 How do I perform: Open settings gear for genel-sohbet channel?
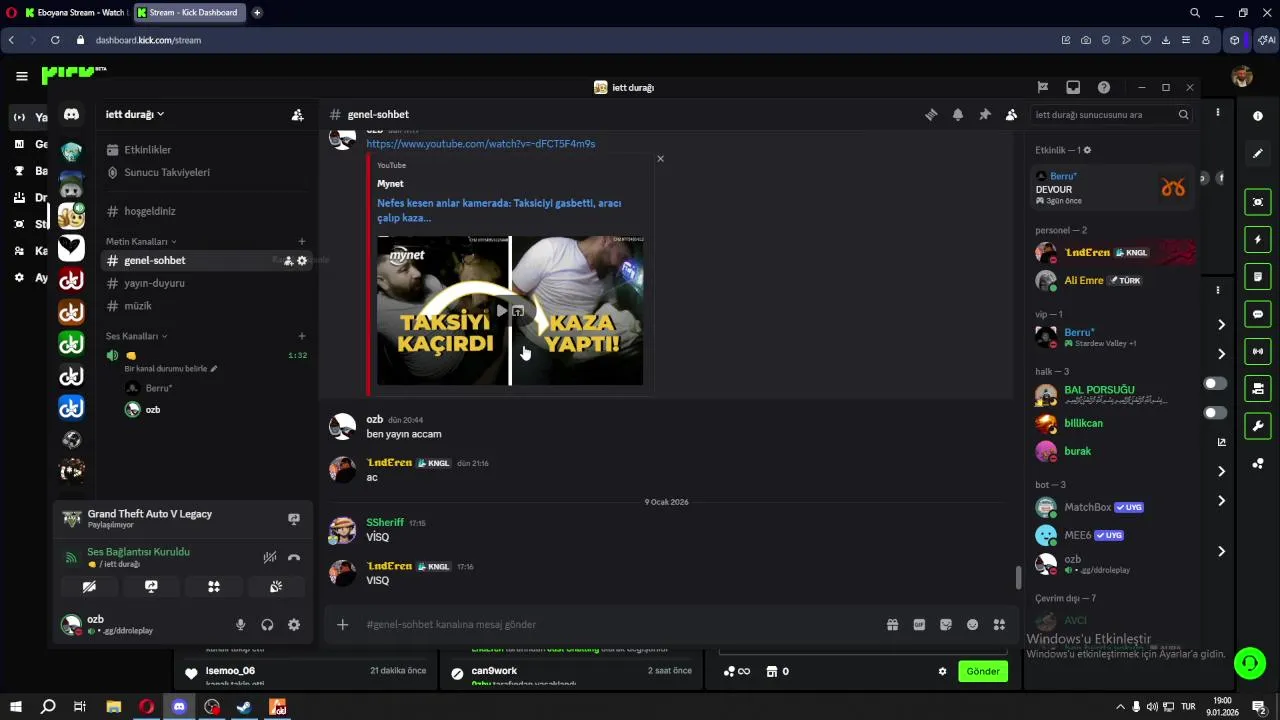[x=302, y=261]
